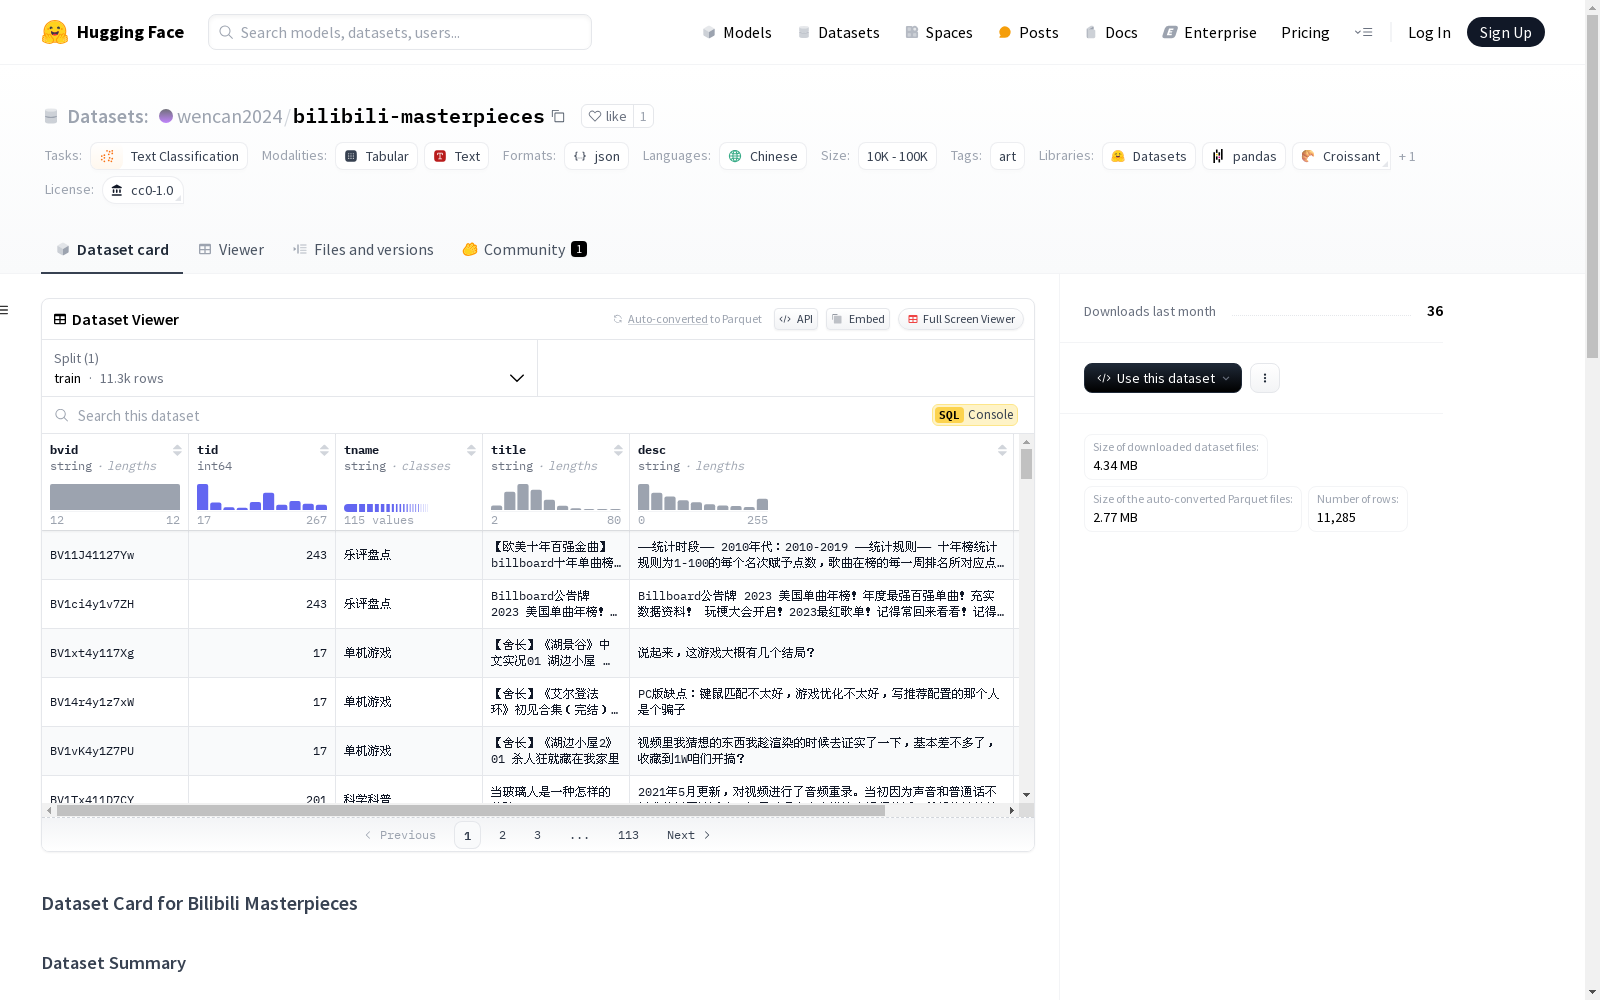Jump to page 113 of the table

(x=628, y=835)
